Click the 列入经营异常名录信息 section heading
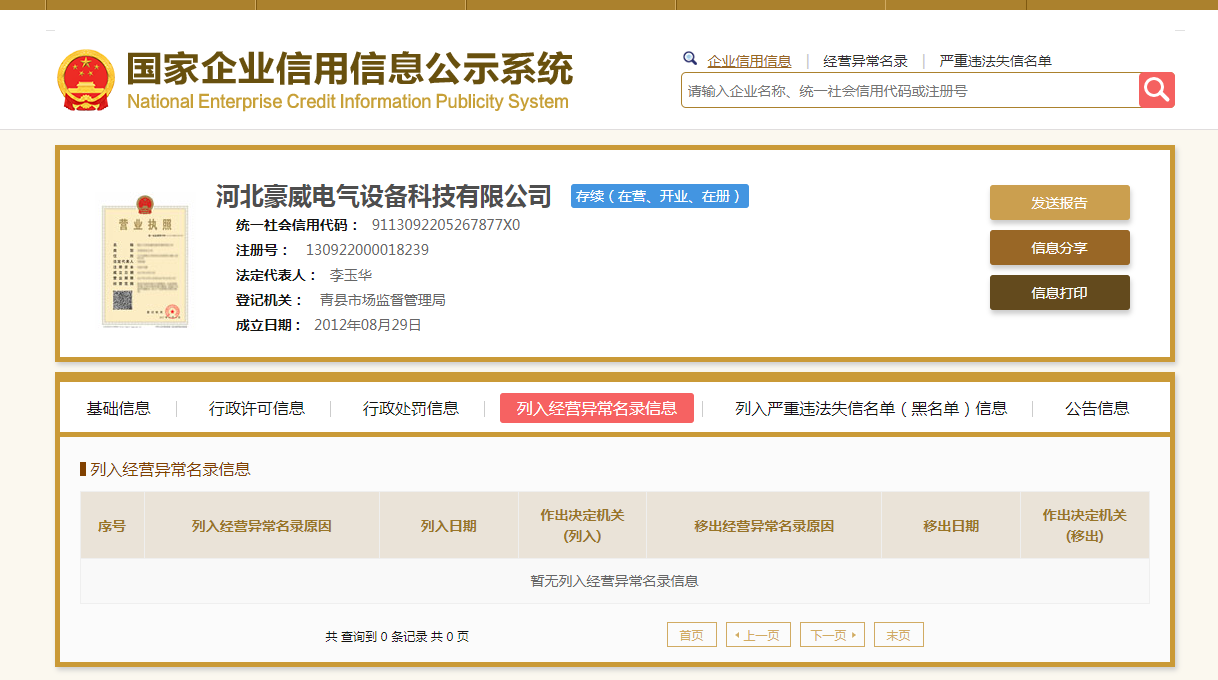This screenshot has height=680, width=1218. pyautogui.click(x=170, y=469)
